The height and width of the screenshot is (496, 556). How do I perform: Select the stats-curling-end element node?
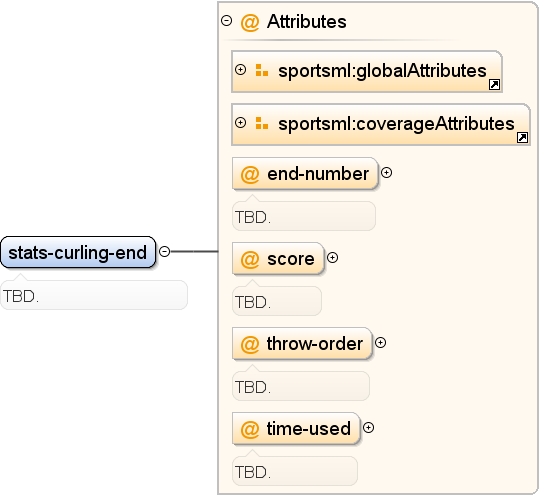[x=78, y=252]
